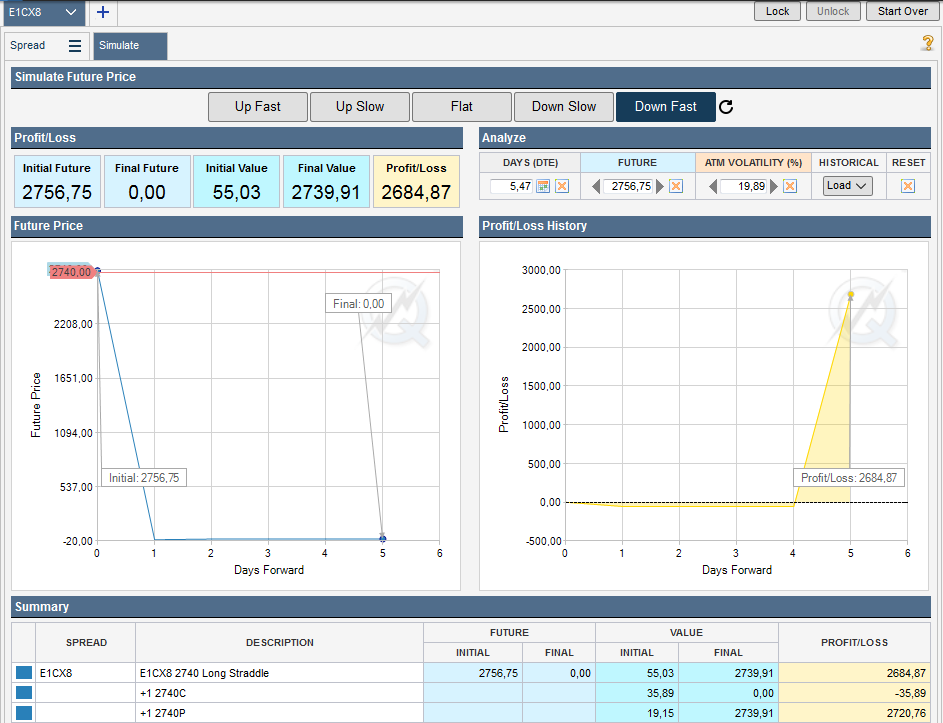This screenshot has width=943, height=723.
Task: Clear the Days (DTE) value
Action: (x=562, y=186)
